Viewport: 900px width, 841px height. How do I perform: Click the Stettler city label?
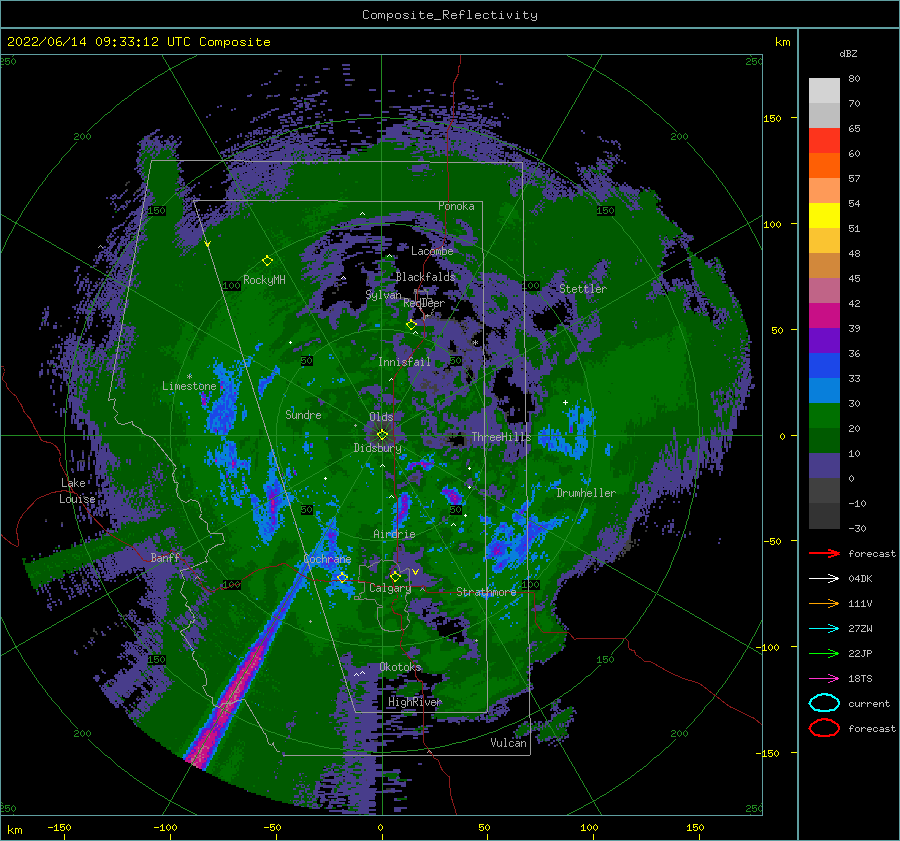(583, 289)
